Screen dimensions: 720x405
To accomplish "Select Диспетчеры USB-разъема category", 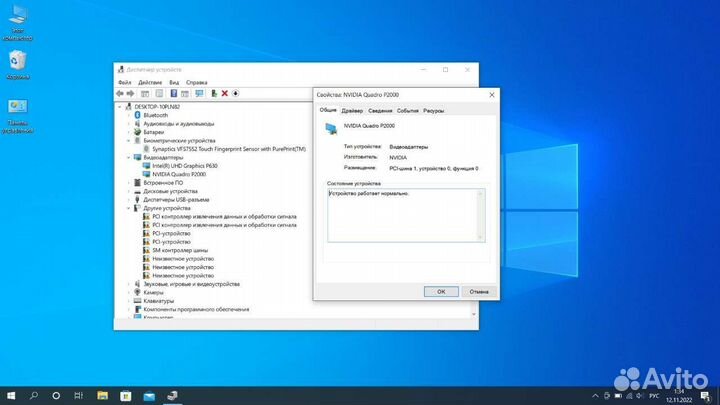I will click(176, 200).
